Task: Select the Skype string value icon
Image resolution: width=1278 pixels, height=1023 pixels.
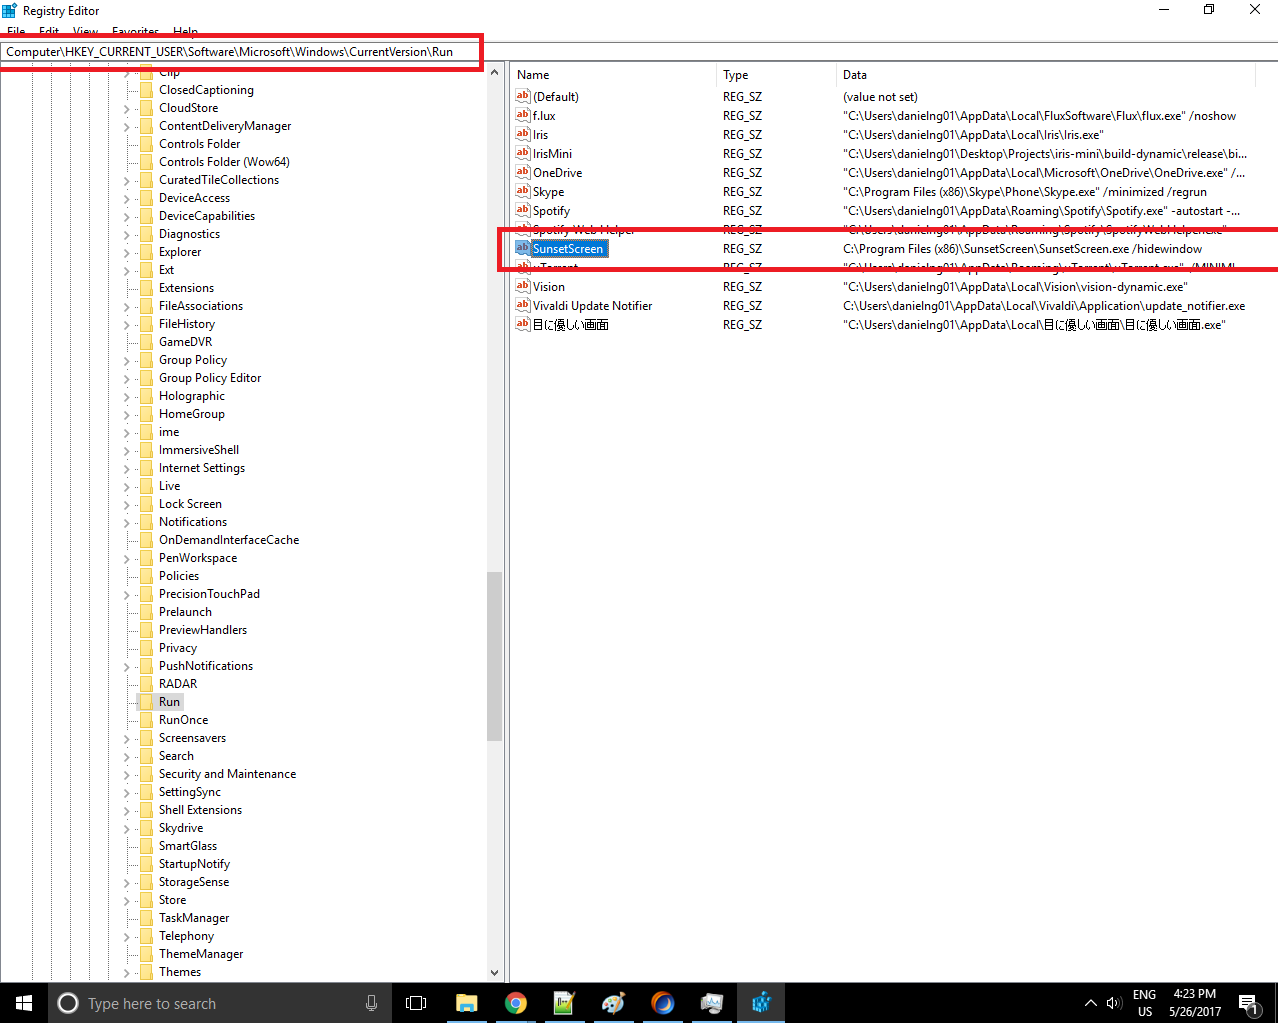Action: (x=522, y=191)
